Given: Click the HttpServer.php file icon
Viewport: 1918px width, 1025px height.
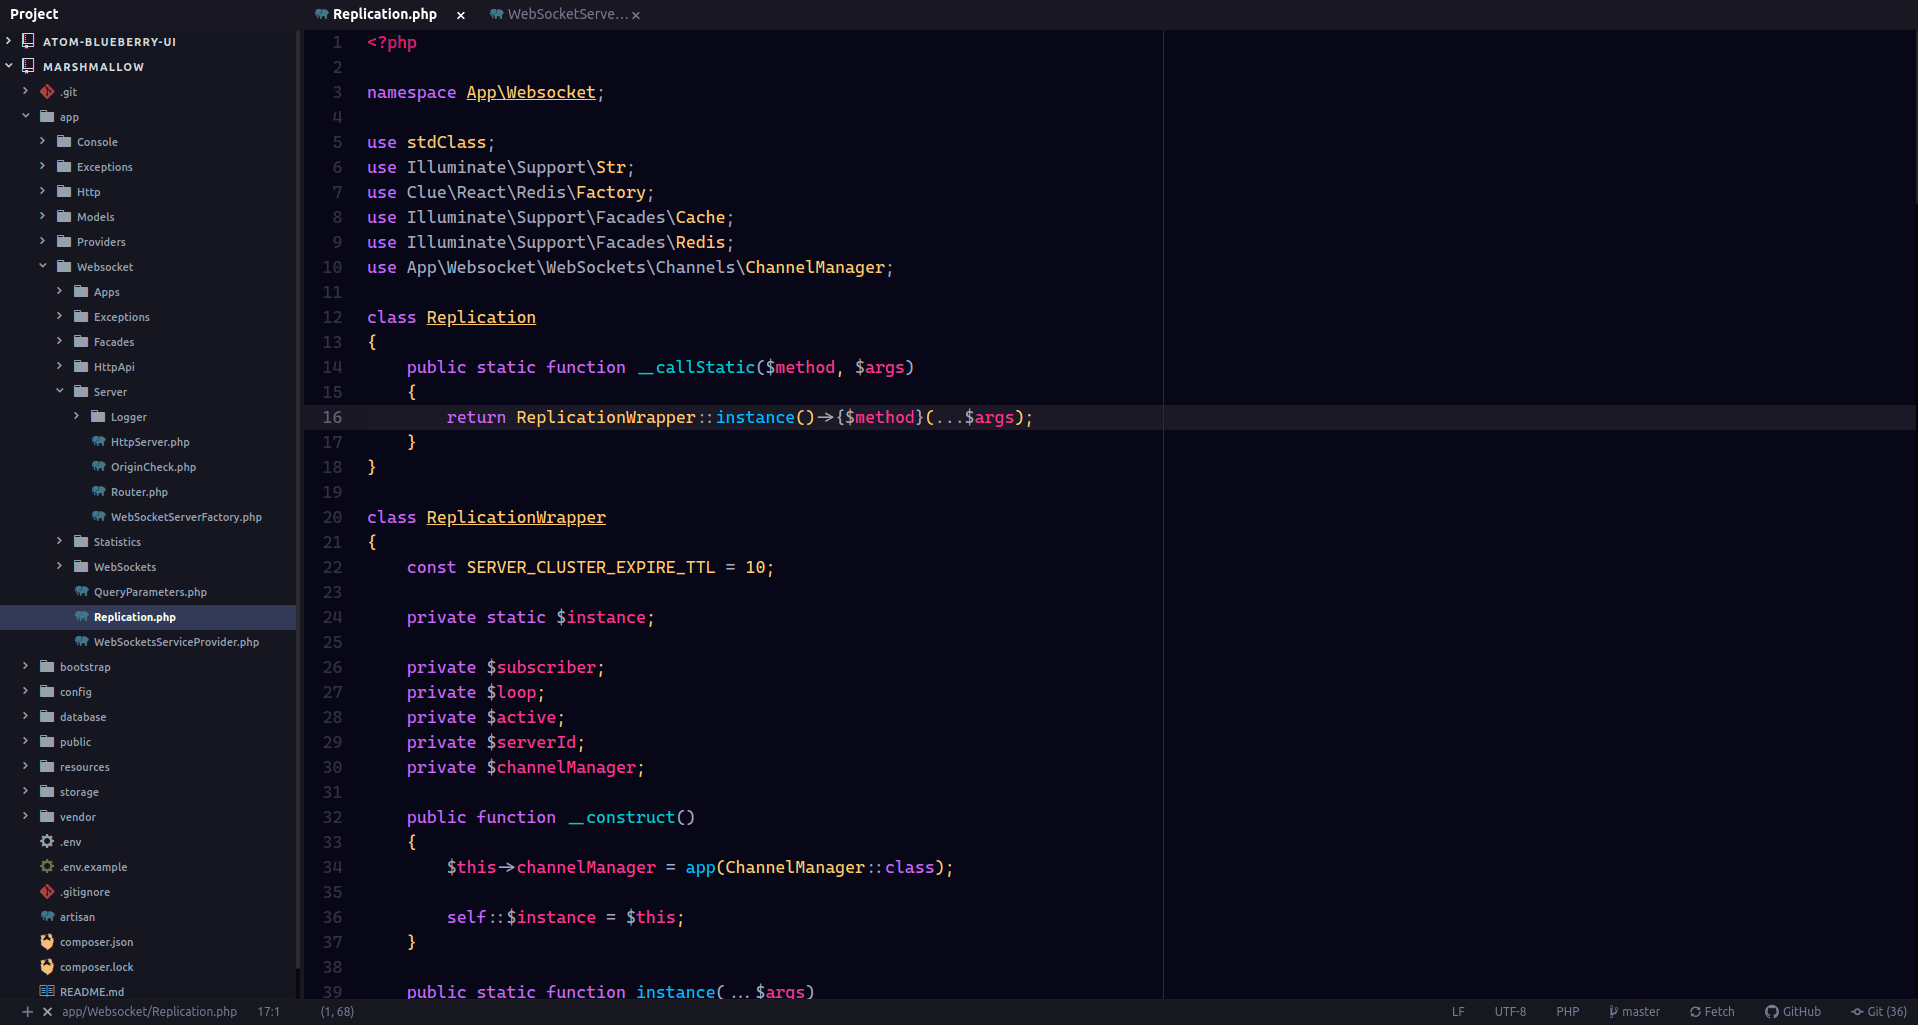Looking at the screenshot, I should (98, 441).
